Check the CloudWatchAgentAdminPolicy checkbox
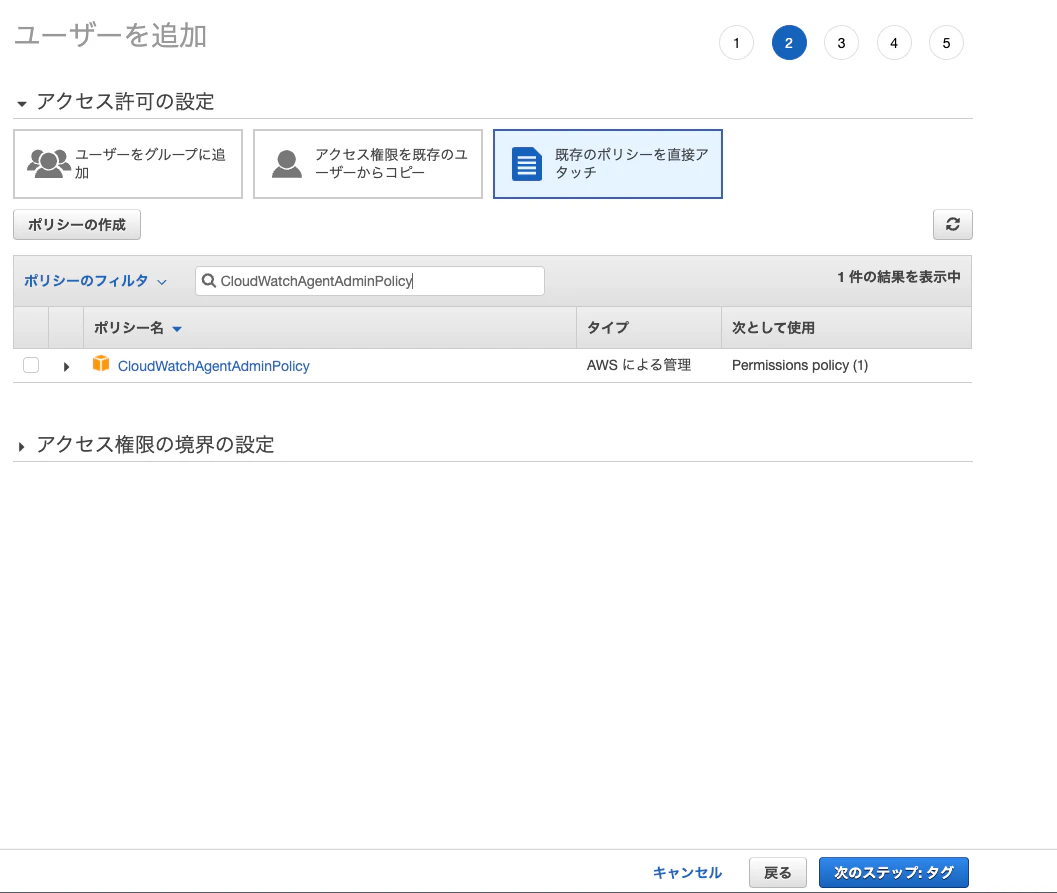This screenshot has height=893, width=1057. coord(31,365)
